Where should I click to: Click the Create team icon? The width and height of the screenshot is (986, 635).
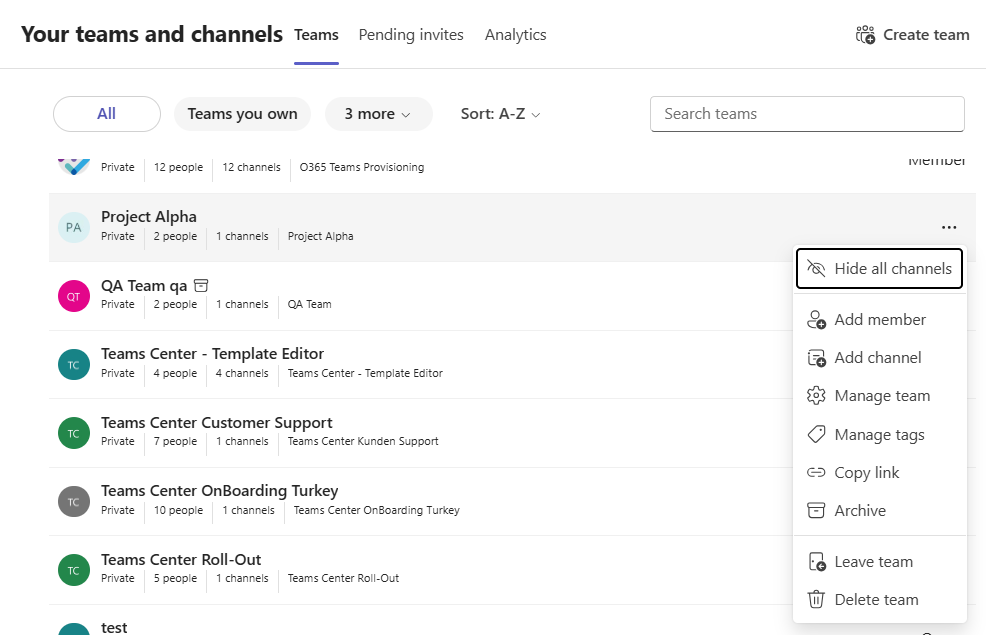point(865,35)
